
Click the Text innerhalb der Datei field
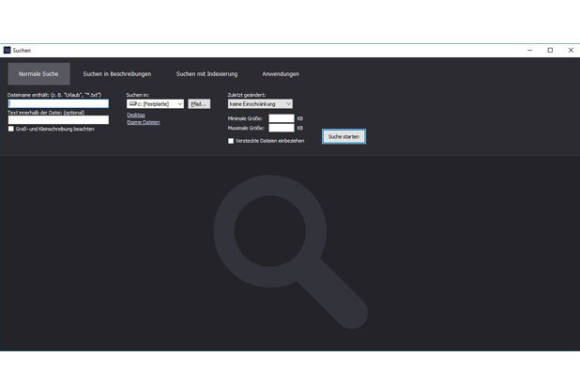coord(58,120)
